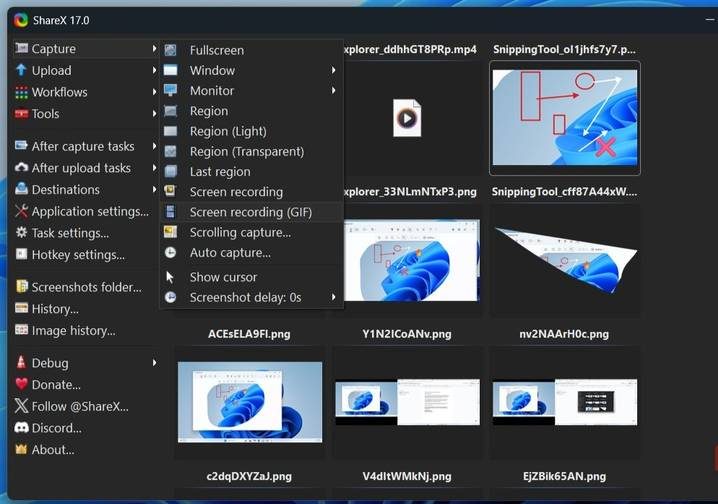Click the Image history icon

click(21, 330)
